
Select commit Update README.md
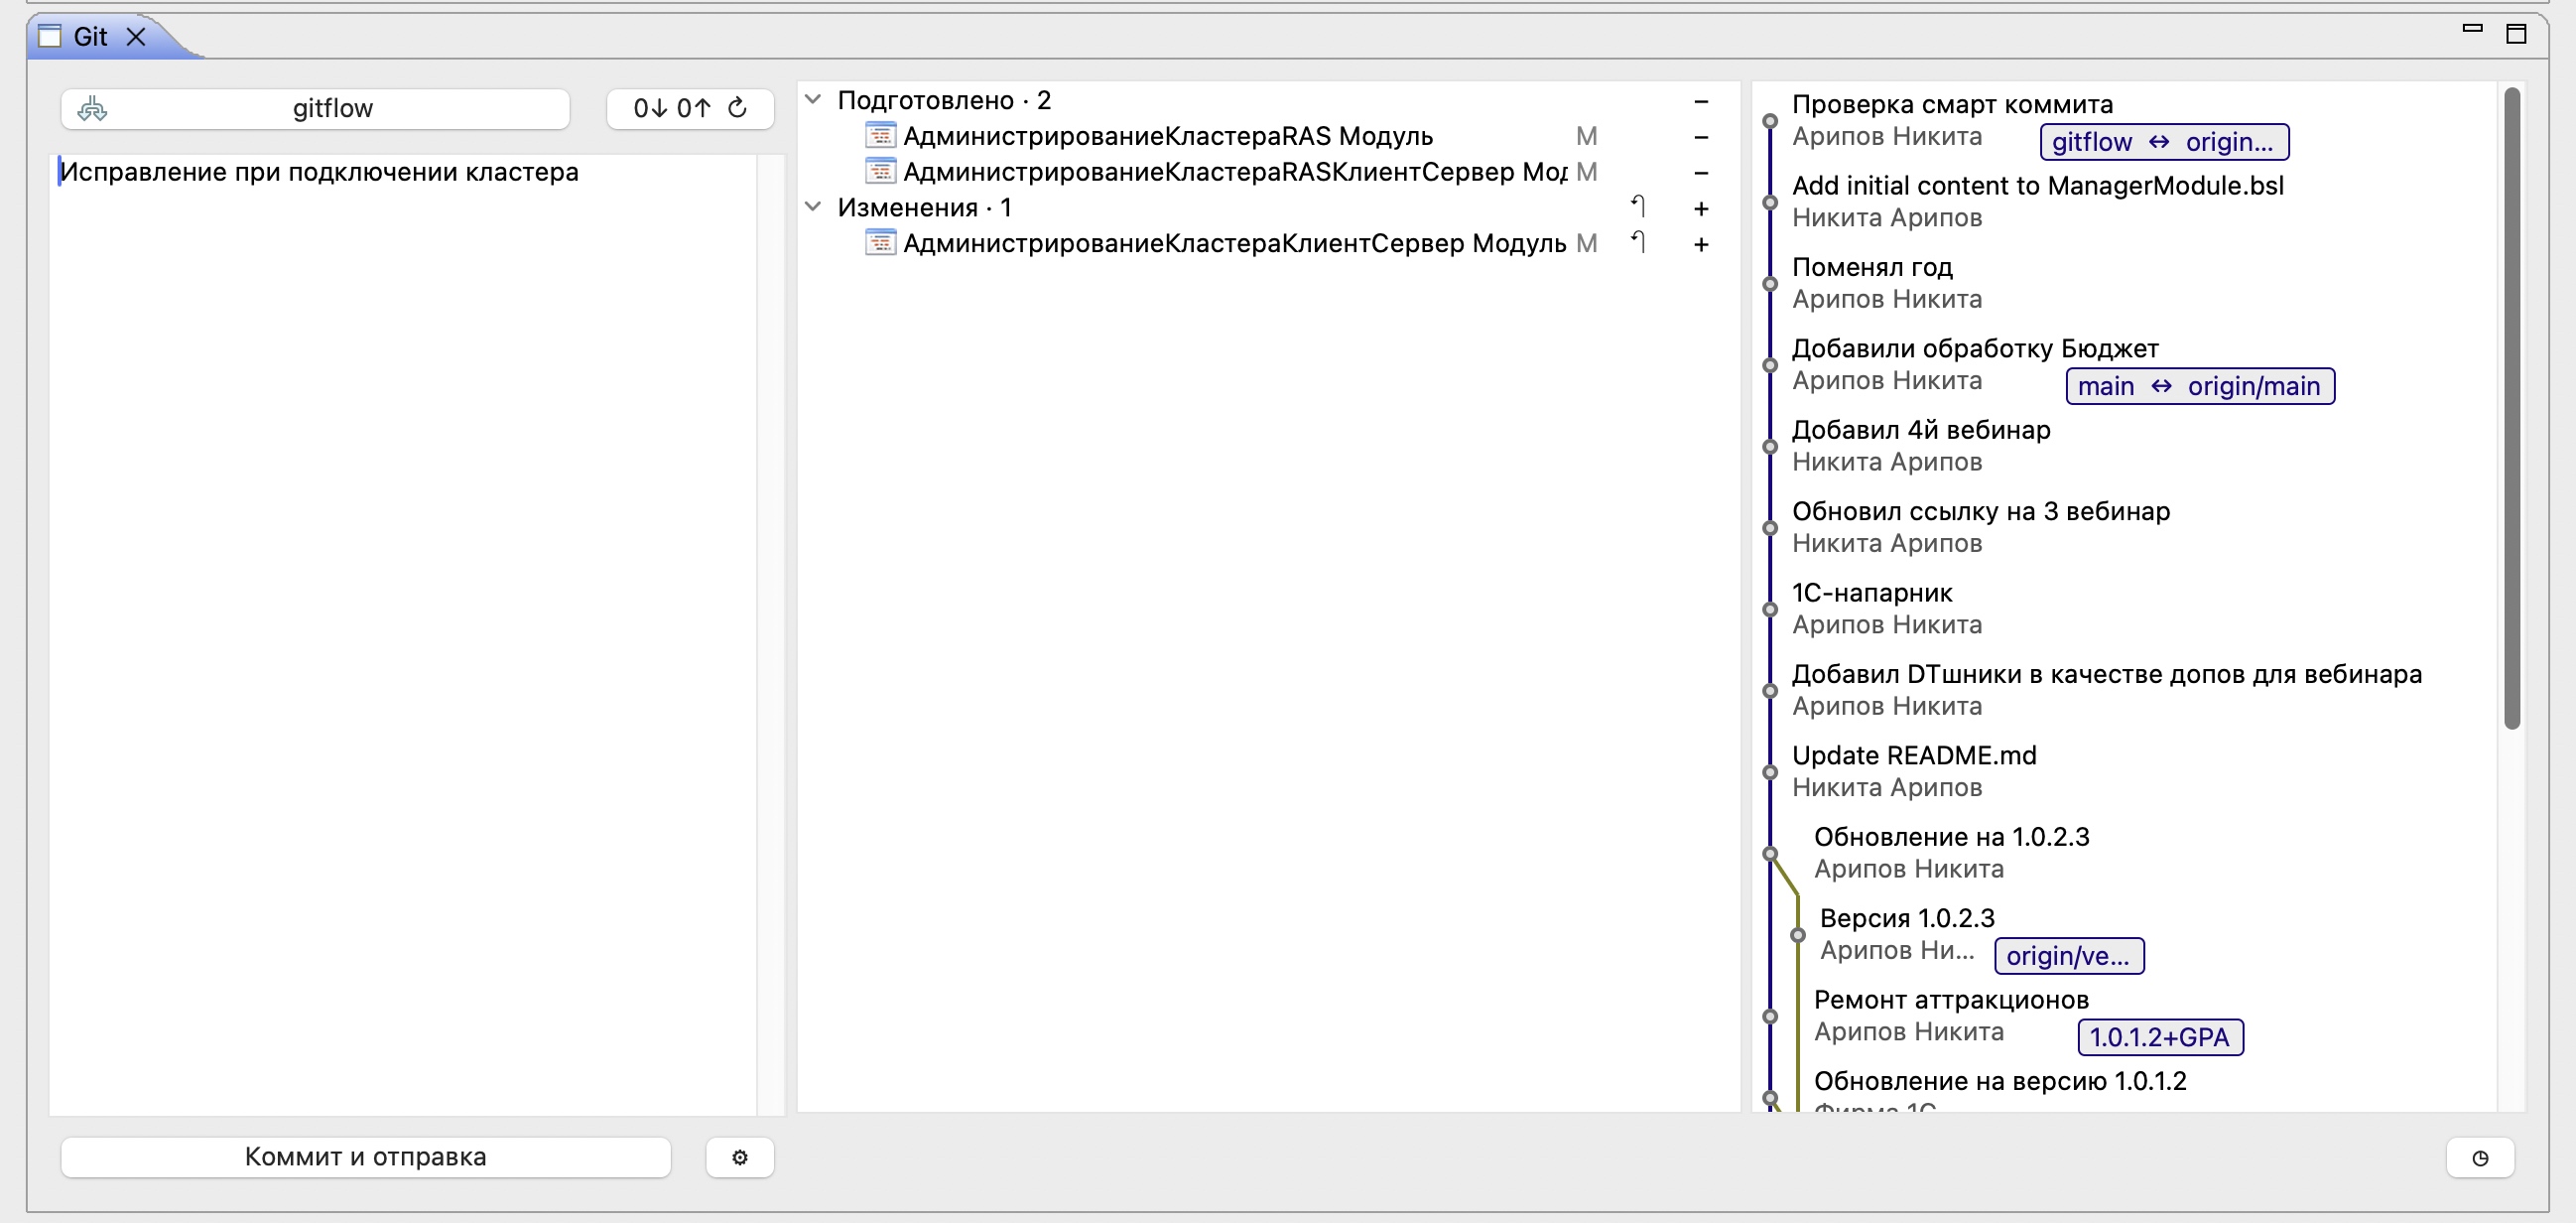[1914, 755]
